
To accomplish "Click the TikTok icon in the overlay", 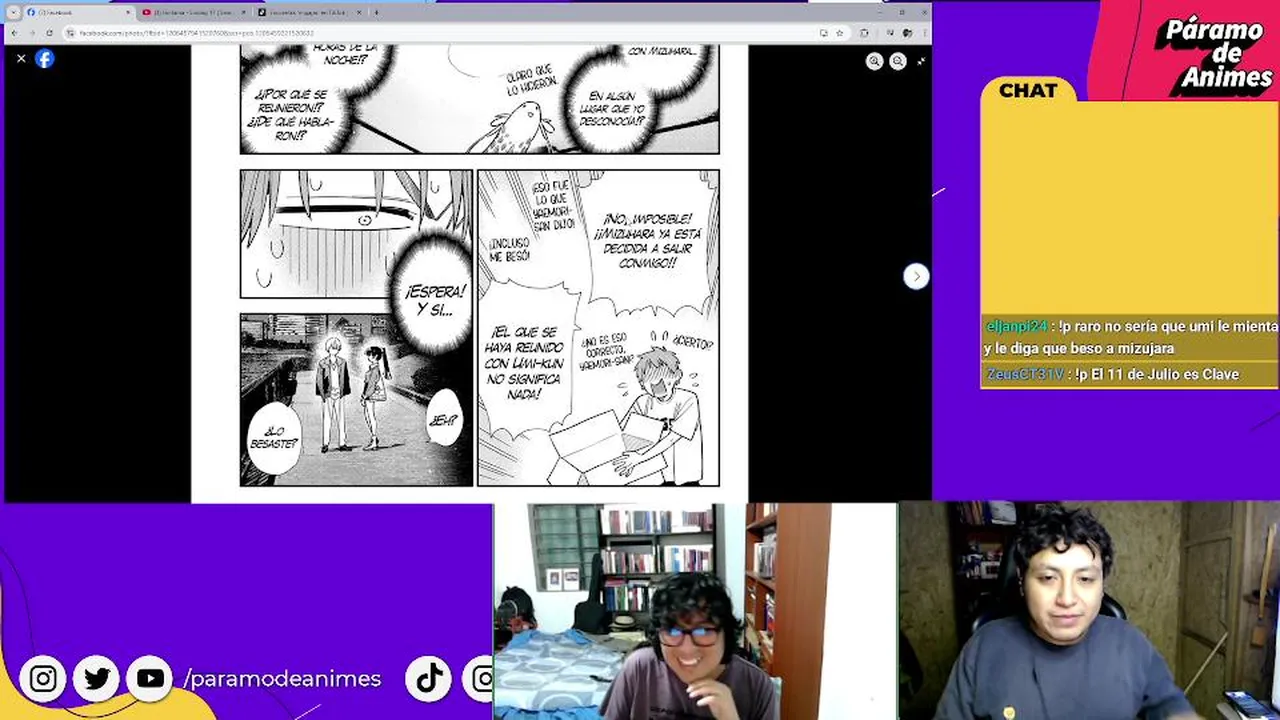I will (430, 679).
